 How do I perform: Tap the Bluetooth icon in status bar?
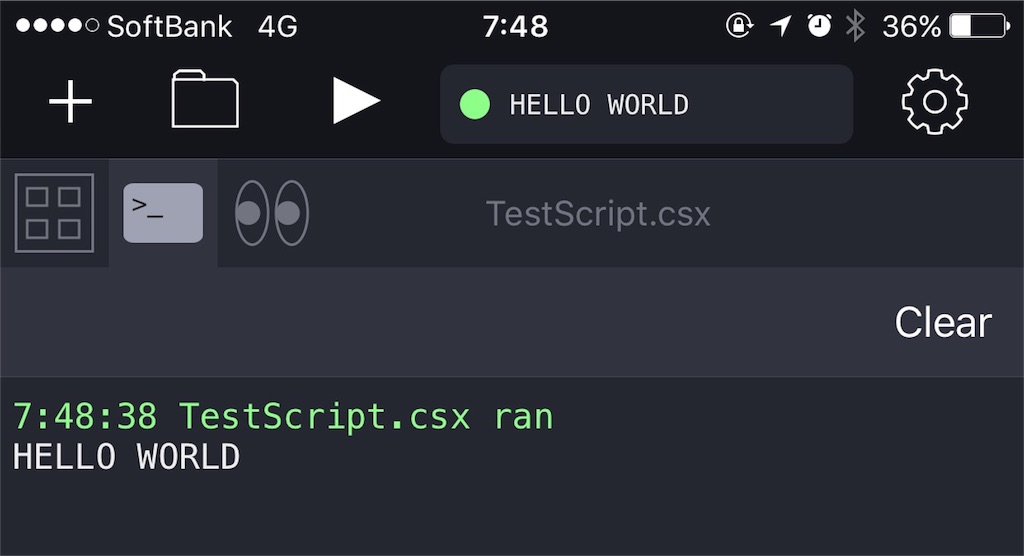pyautogui.click(x=855, y=26)
